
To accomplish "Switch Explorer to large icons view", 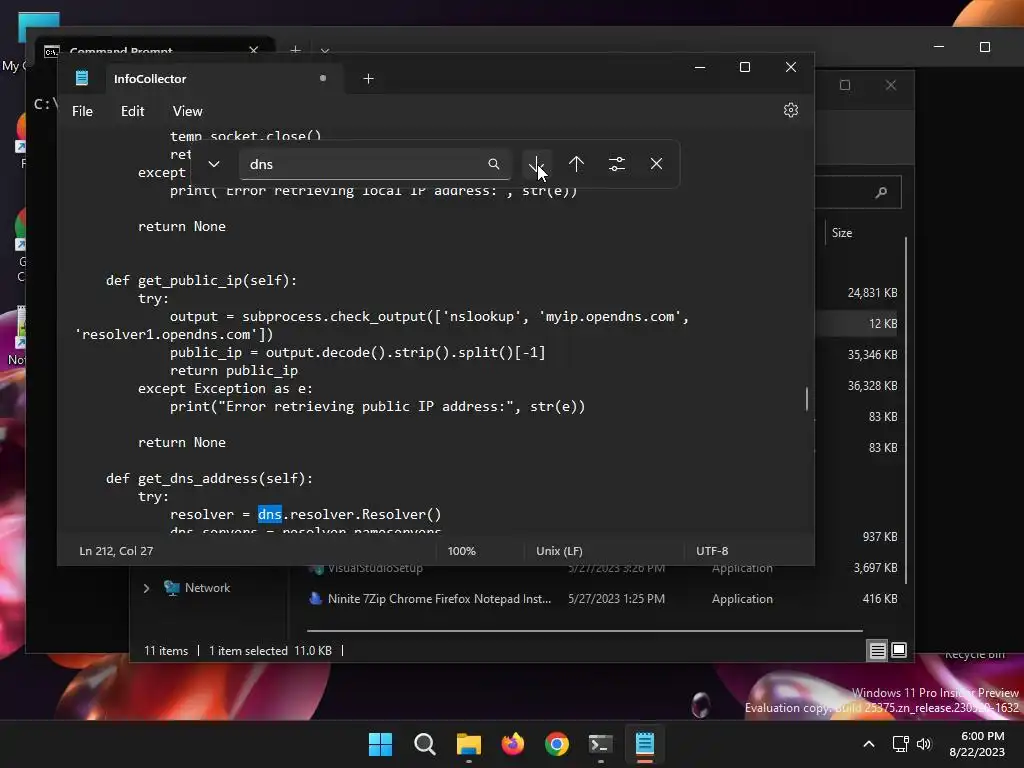I will click(x=899, y=650).
